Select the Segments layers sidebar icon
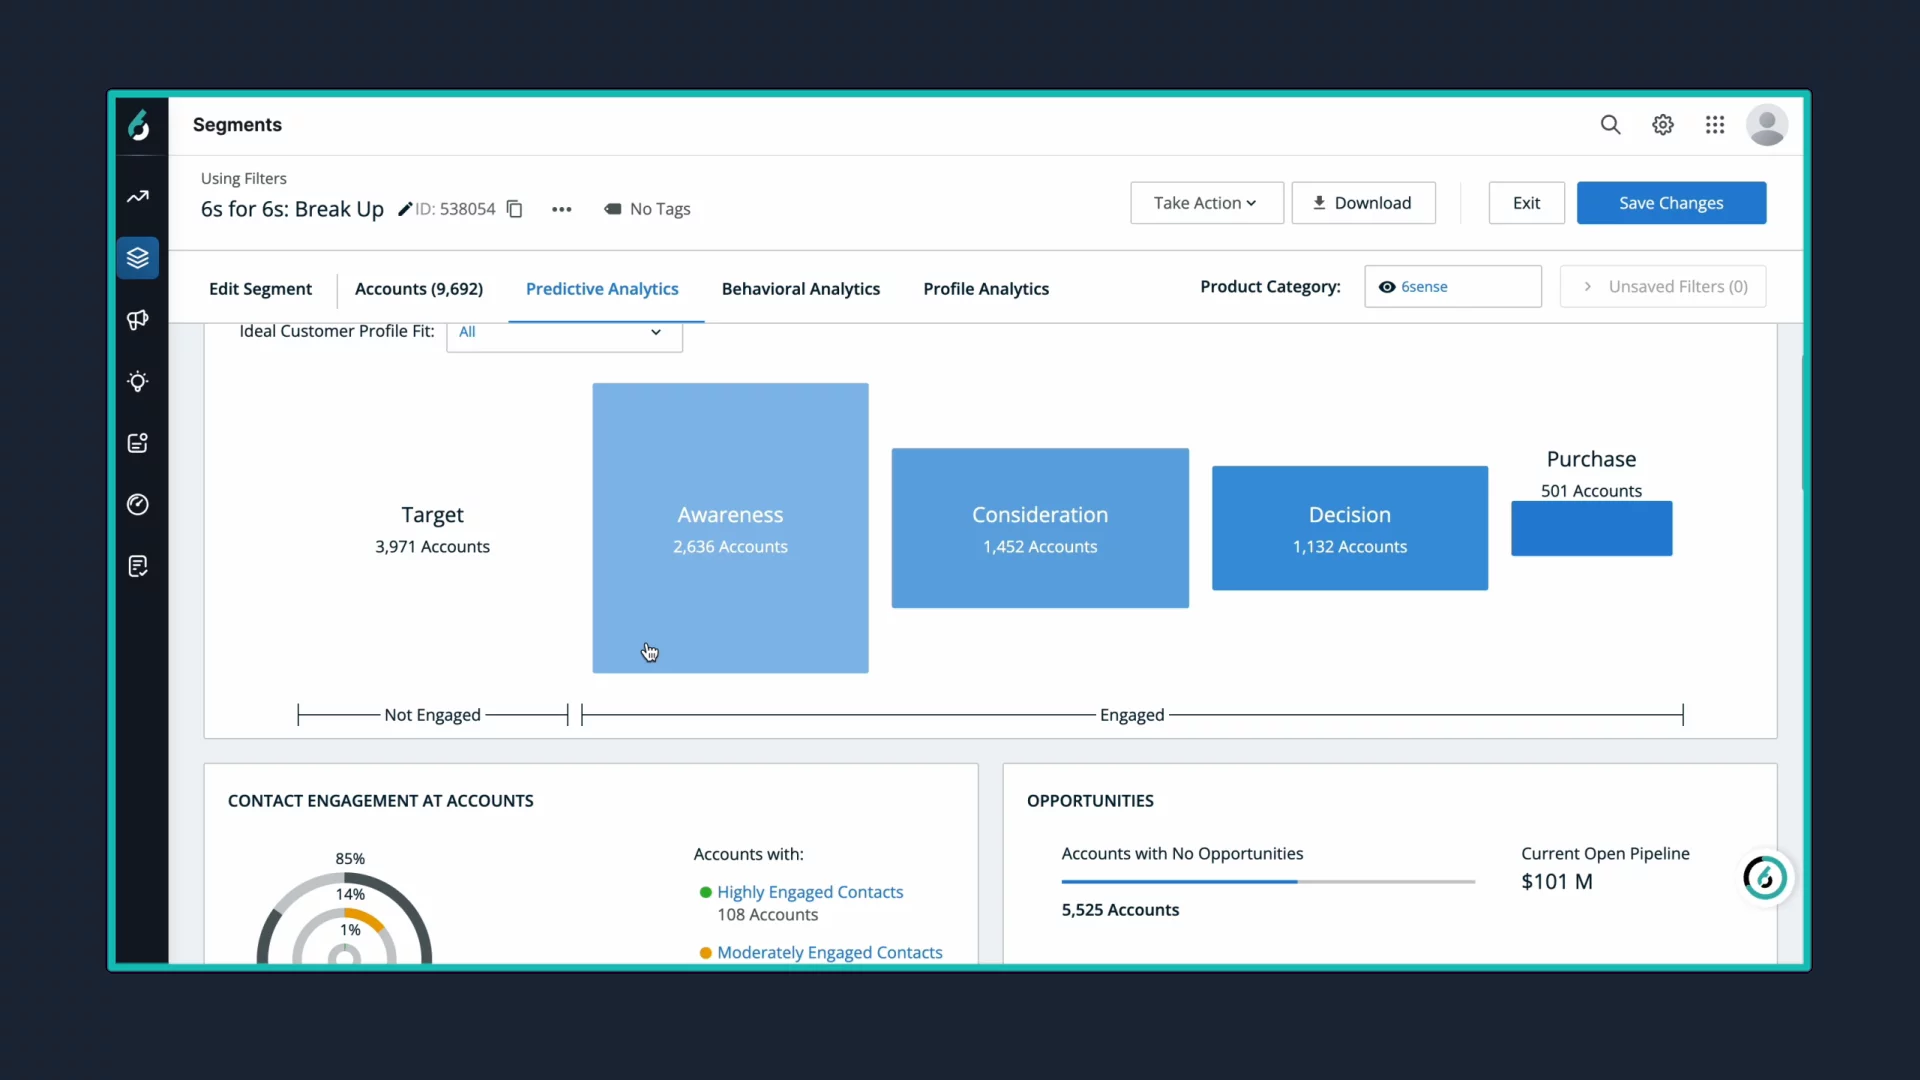 [138, 258]
